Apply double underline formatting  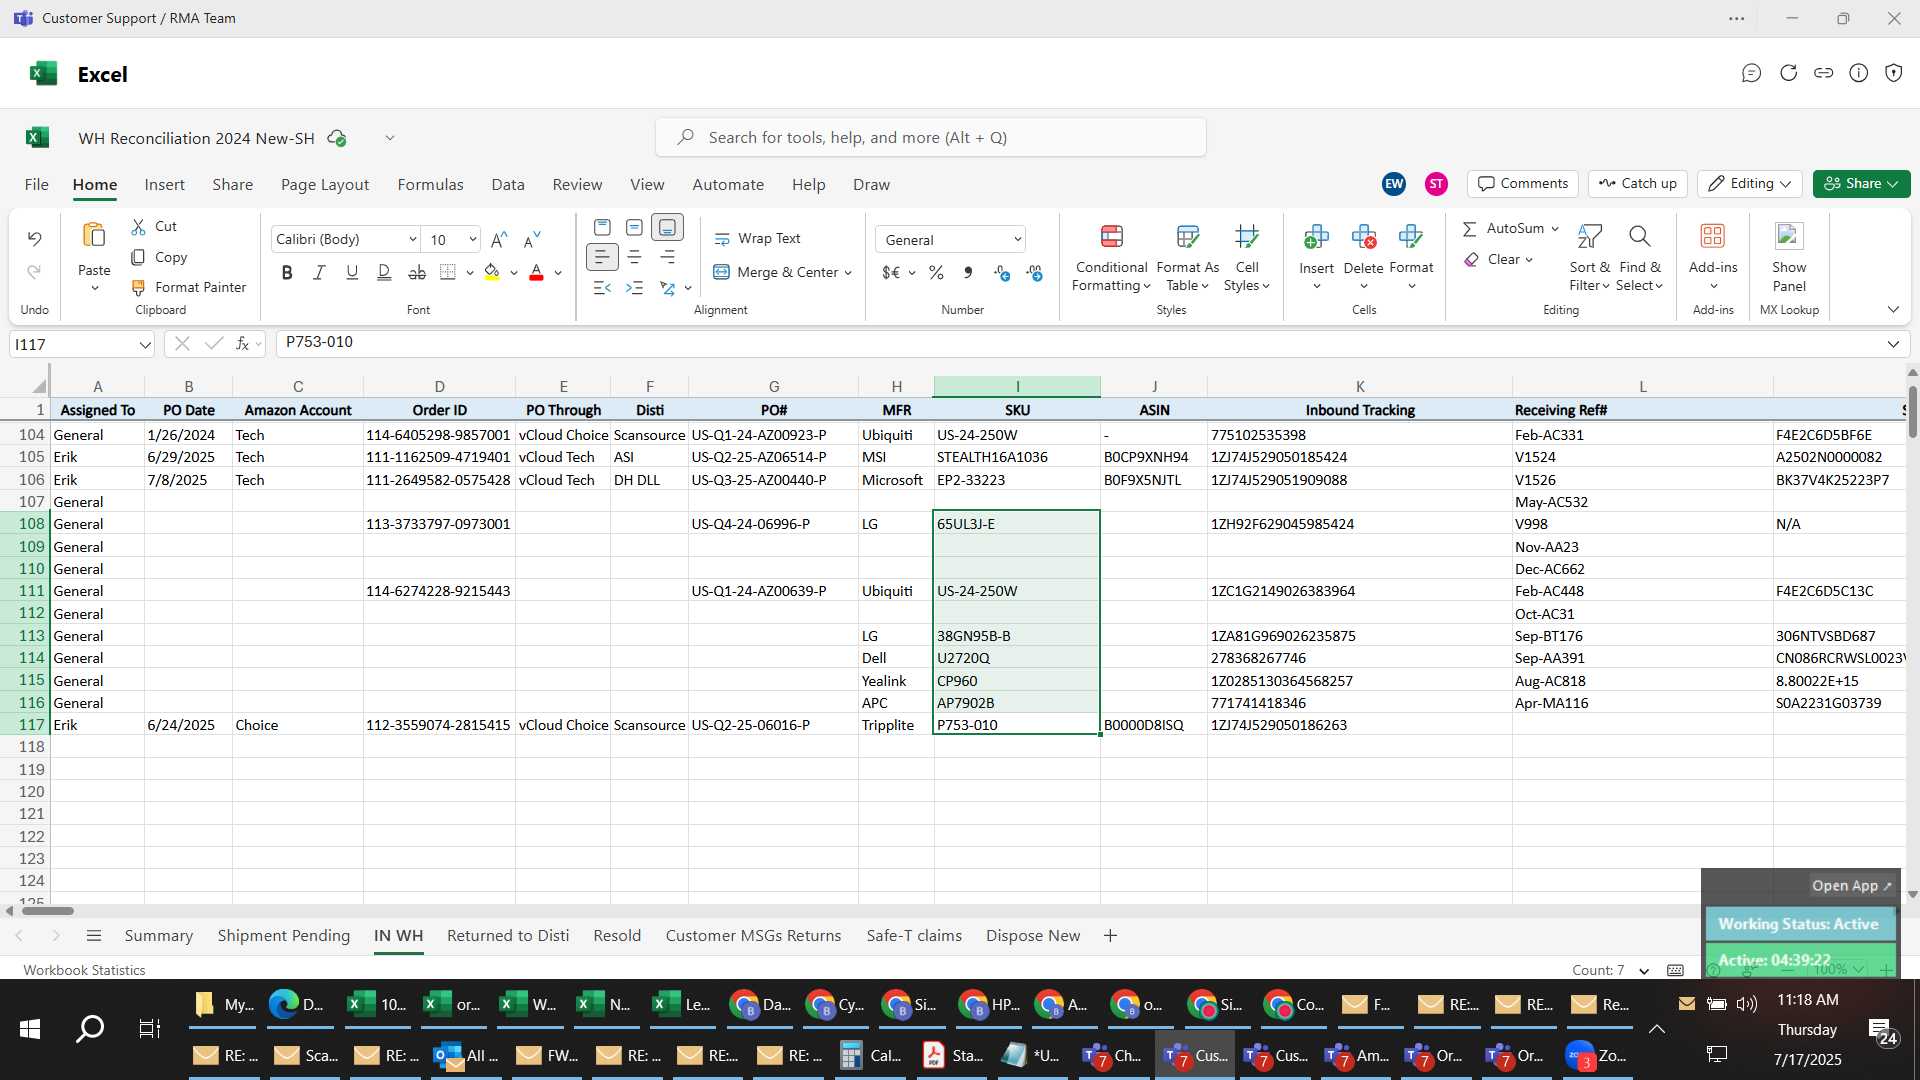click(x=384, y=272)
